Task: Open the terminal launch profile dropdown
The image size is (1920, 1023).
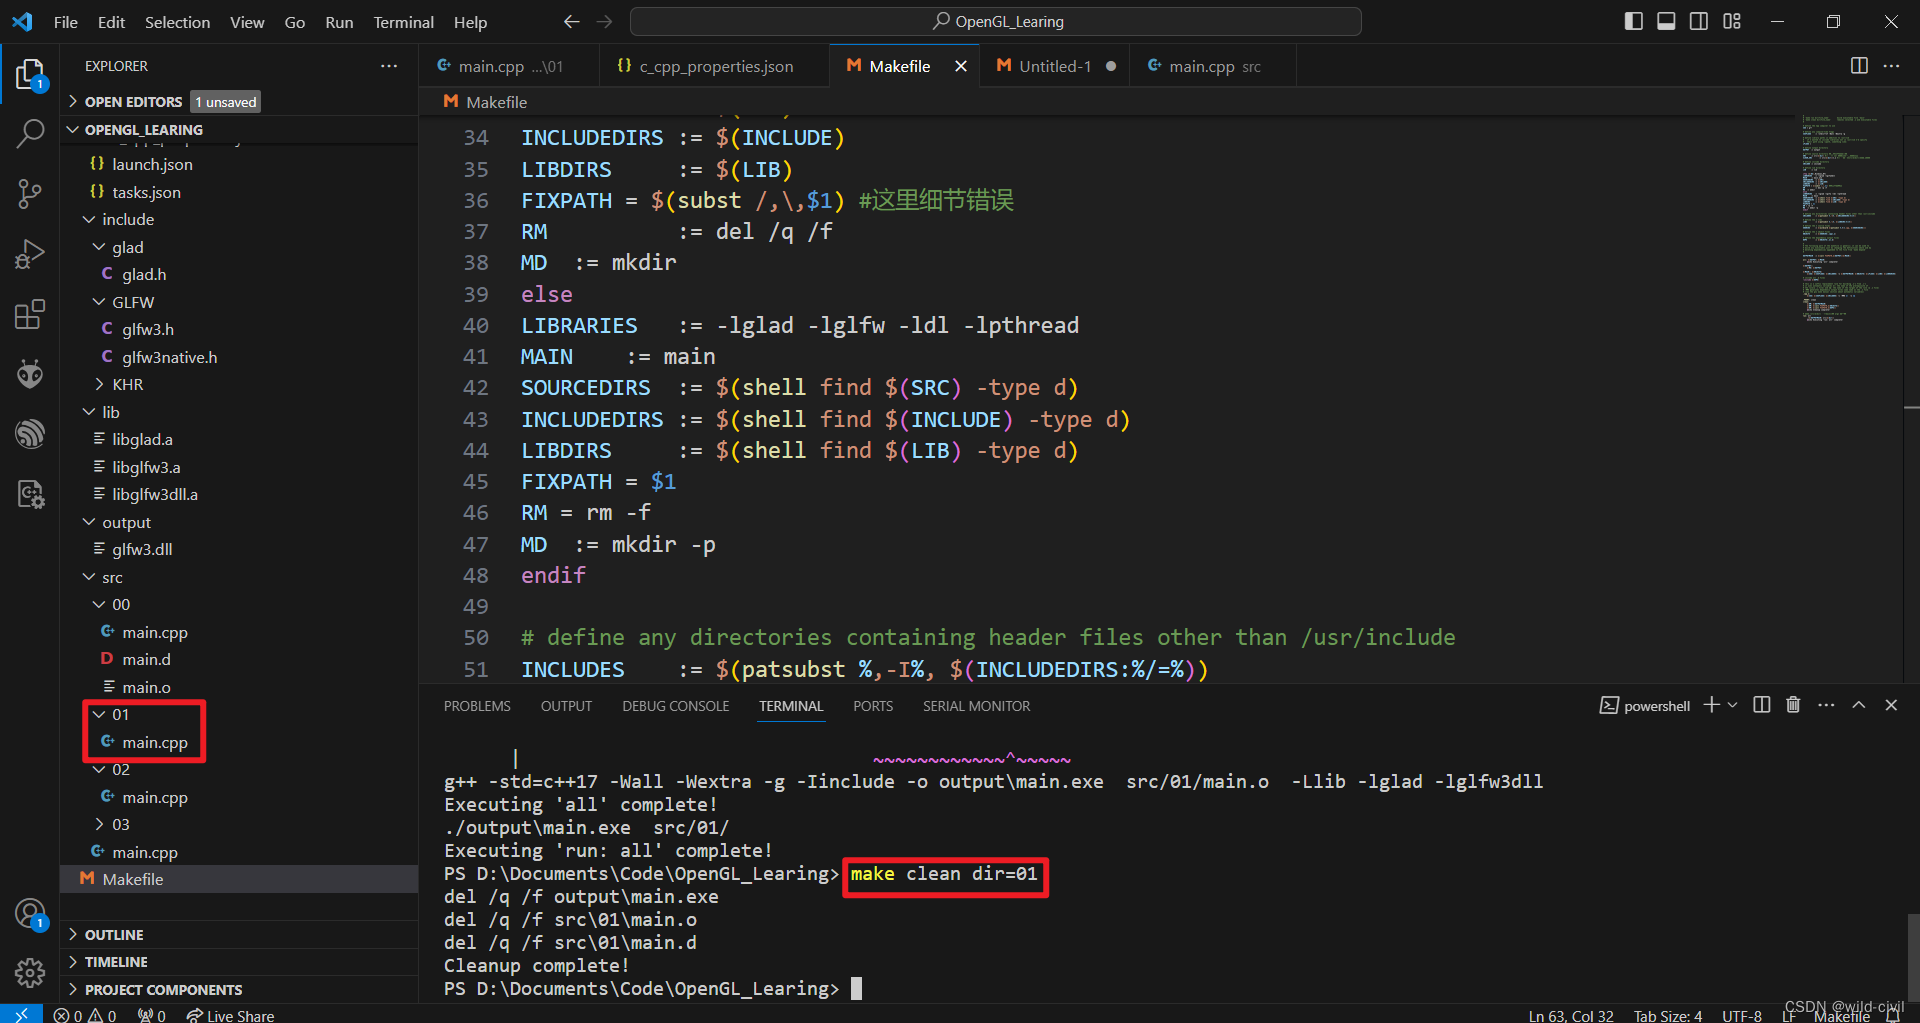Action: coord(1733,705)
